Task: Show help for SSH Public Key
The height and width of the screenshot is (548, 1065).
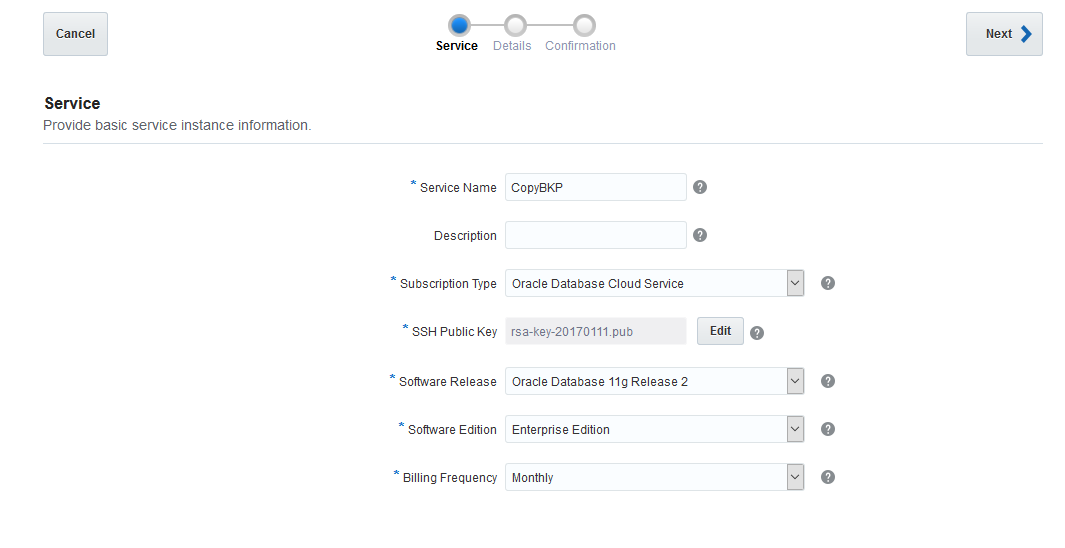Action: coord(757,333)
